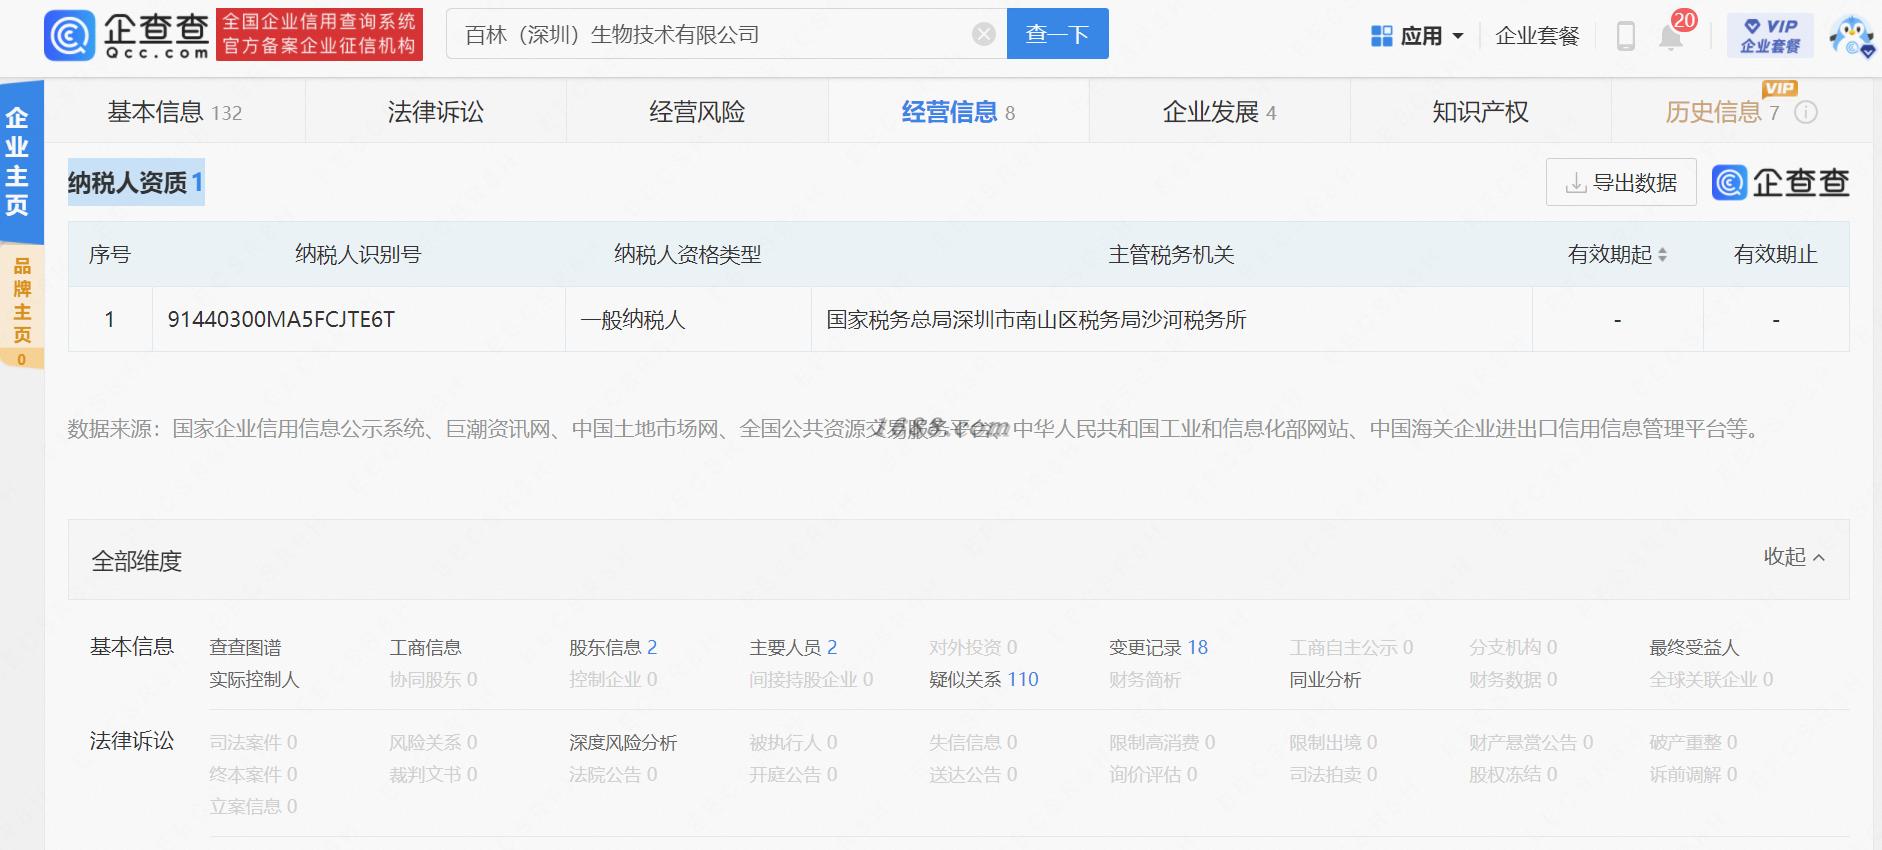Click 财务简析 in dimensions list
This screenshot has height=850, width=1882.
[x=1145, y=680]
